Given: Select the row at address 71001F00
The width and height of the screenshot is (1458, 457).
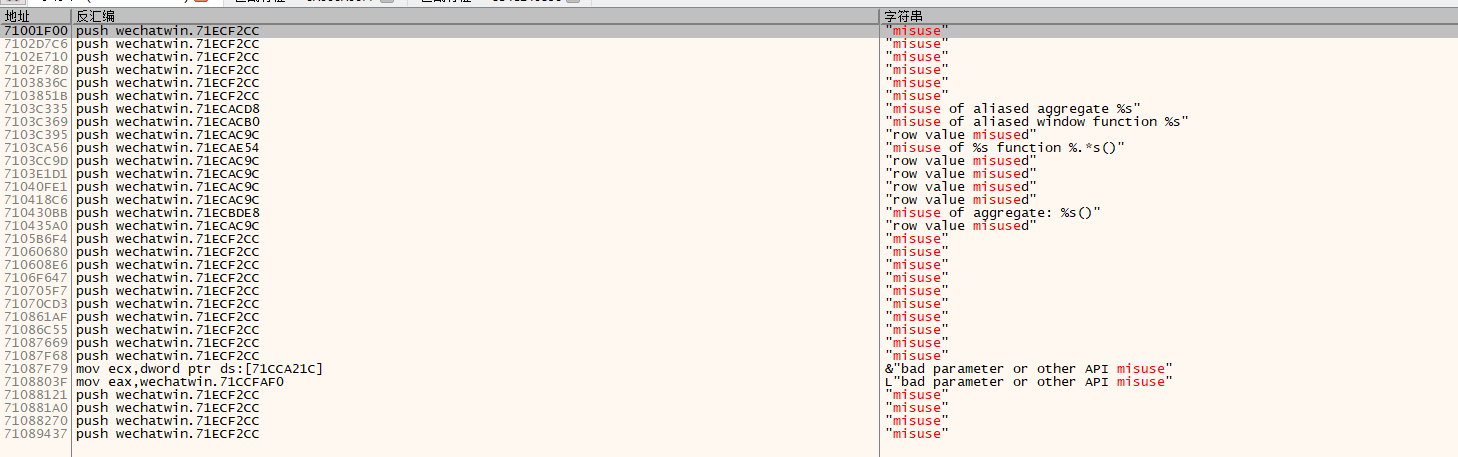Looking at the screenshot, I should pyautogui.click(x=36, y=31).
